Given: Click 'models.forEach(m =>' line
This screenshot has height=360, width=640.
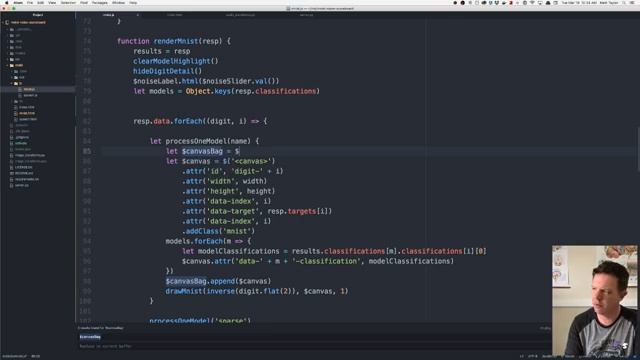Looking at the screenshot, I should point(208,241).
